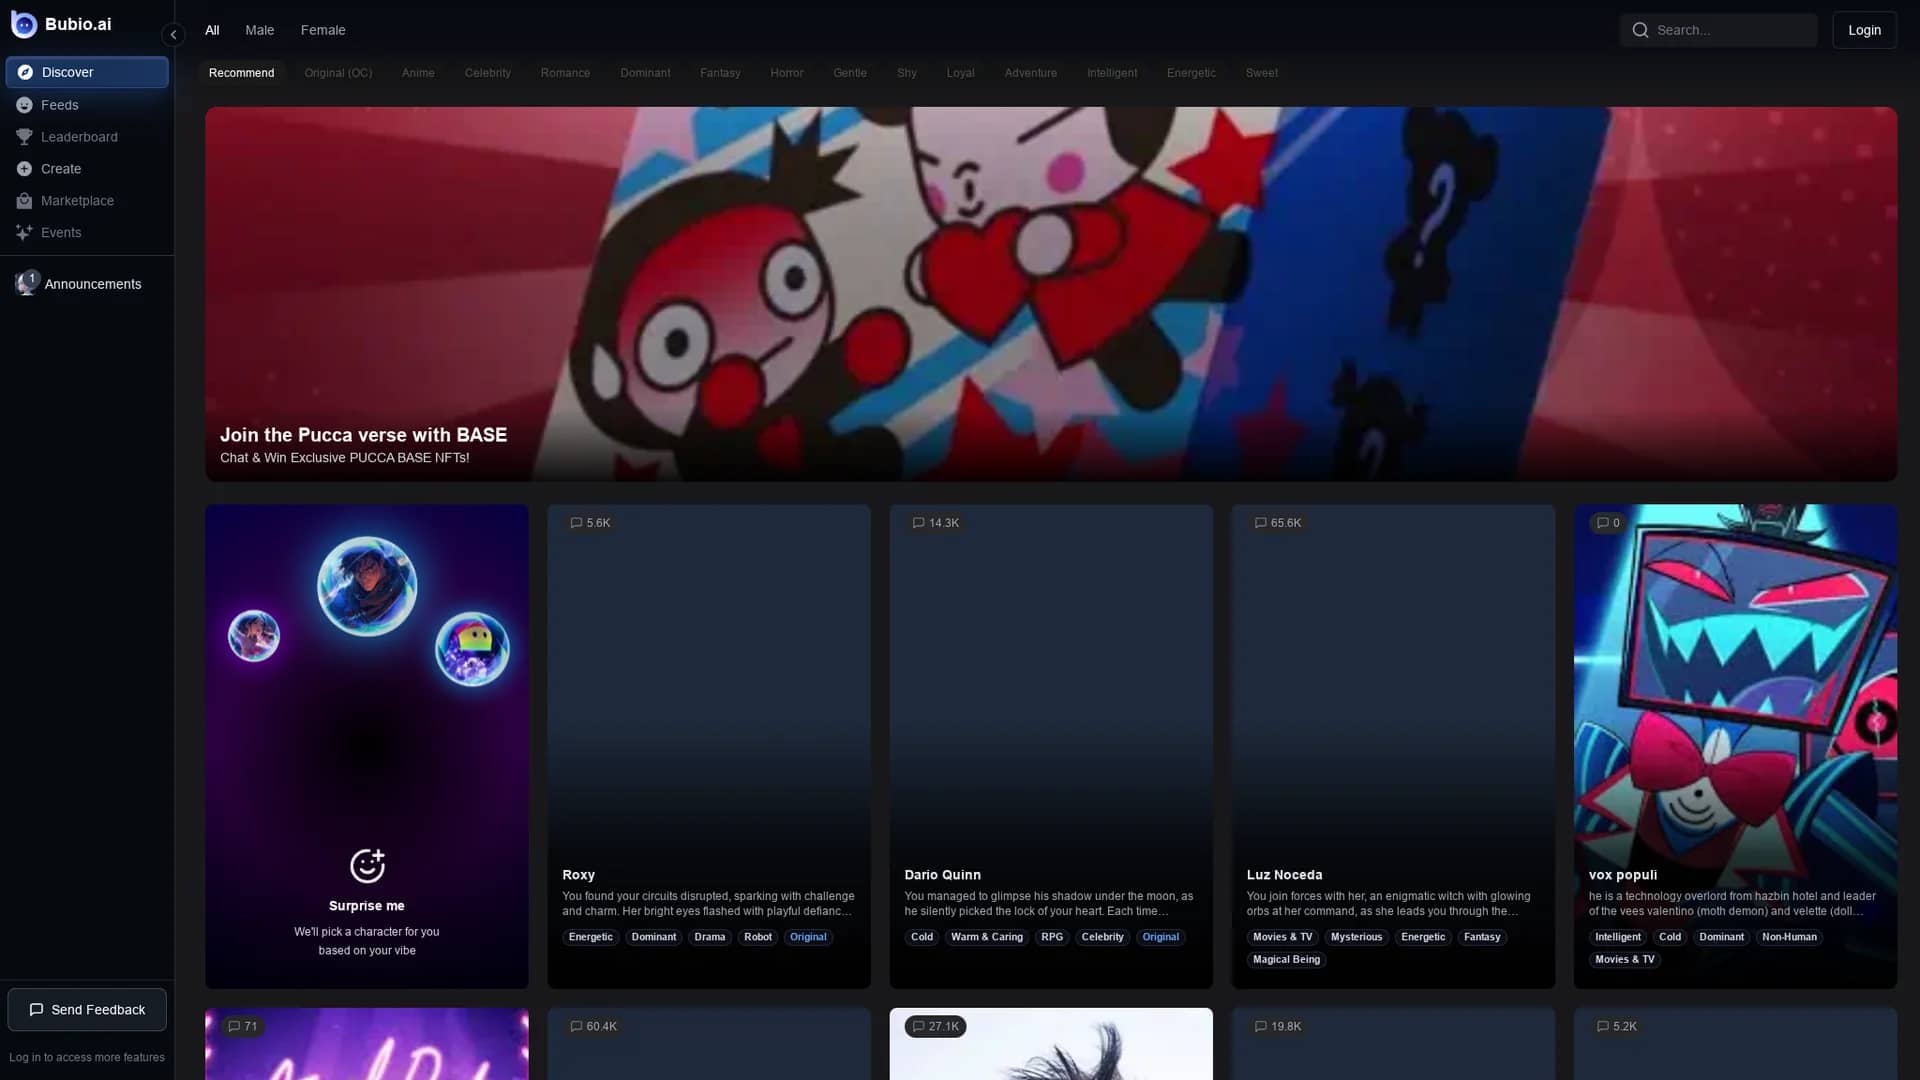Click the 65.6K chat count on Luz Noceda
The image size is (1920, 1080).
point(1278,523)
